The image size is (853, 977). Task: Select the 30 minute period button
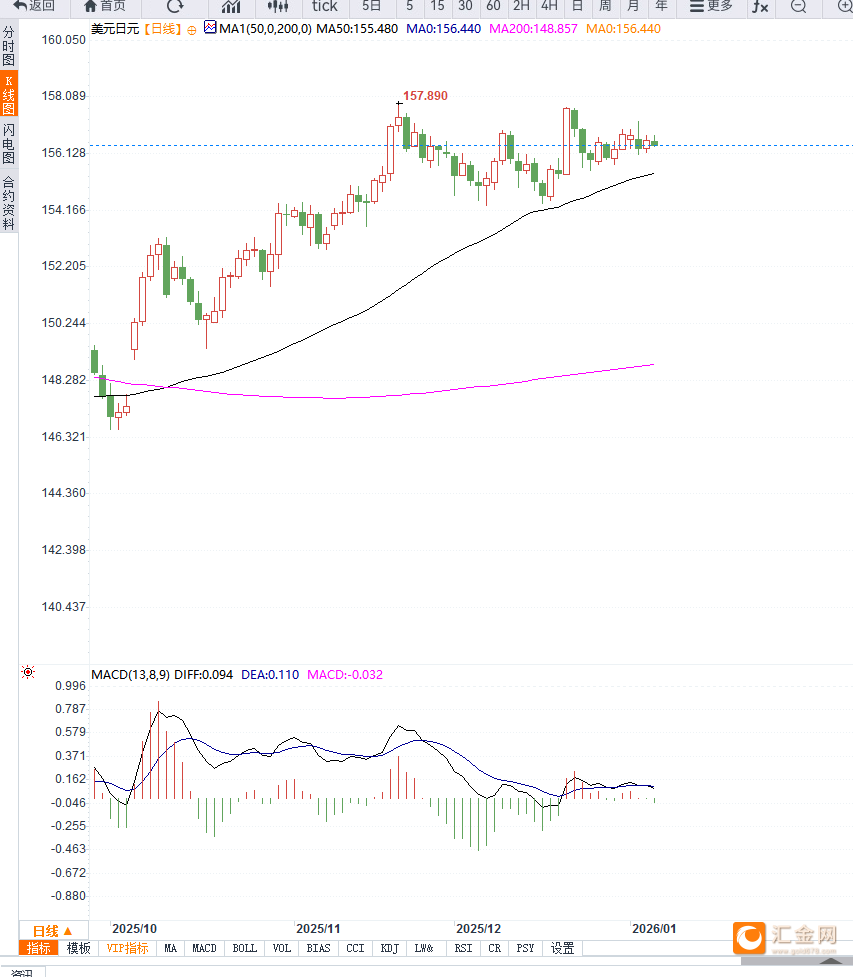point(465,6)
